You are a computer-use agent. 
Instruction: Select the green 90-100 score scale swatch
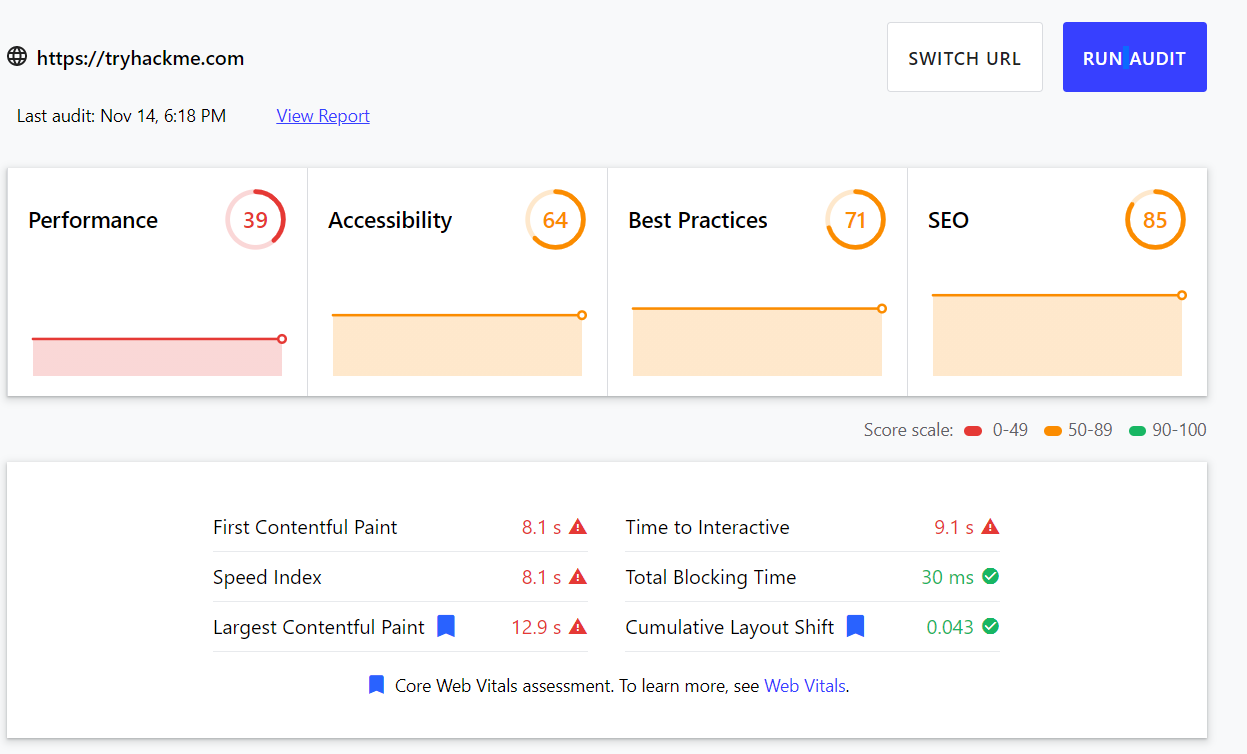click(1137, 431)
